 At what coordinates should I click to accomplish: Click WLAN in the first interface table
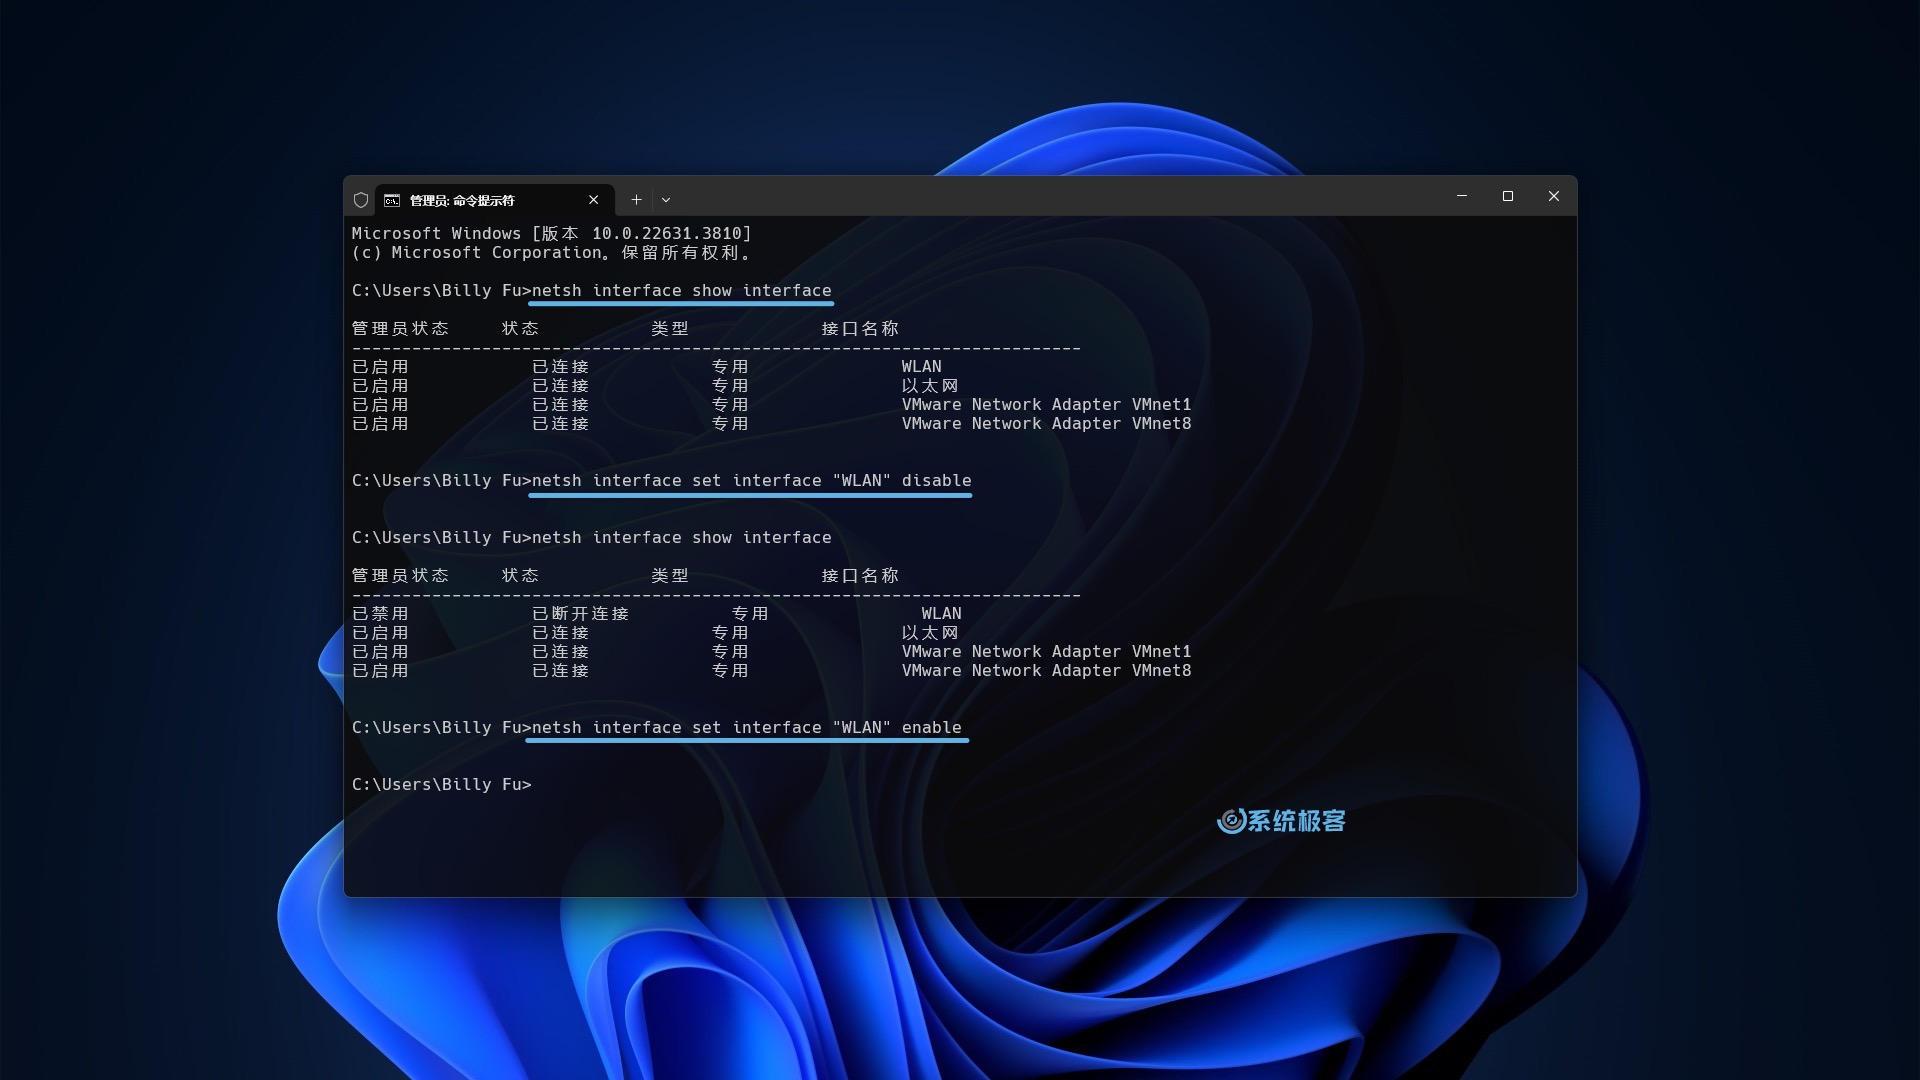pyautogui.click(x=921, y=367)
